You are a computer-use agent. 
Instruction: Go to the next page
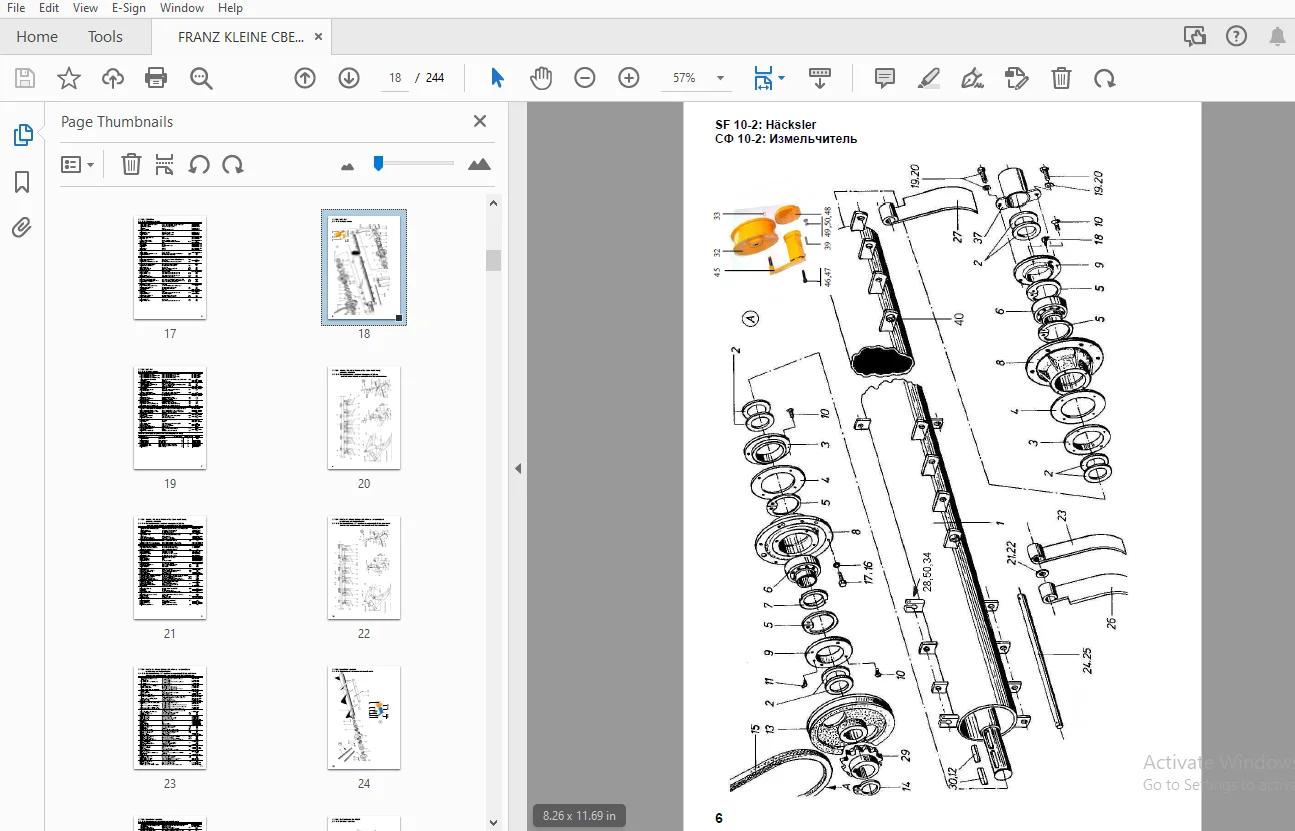(x=349, y=78)
